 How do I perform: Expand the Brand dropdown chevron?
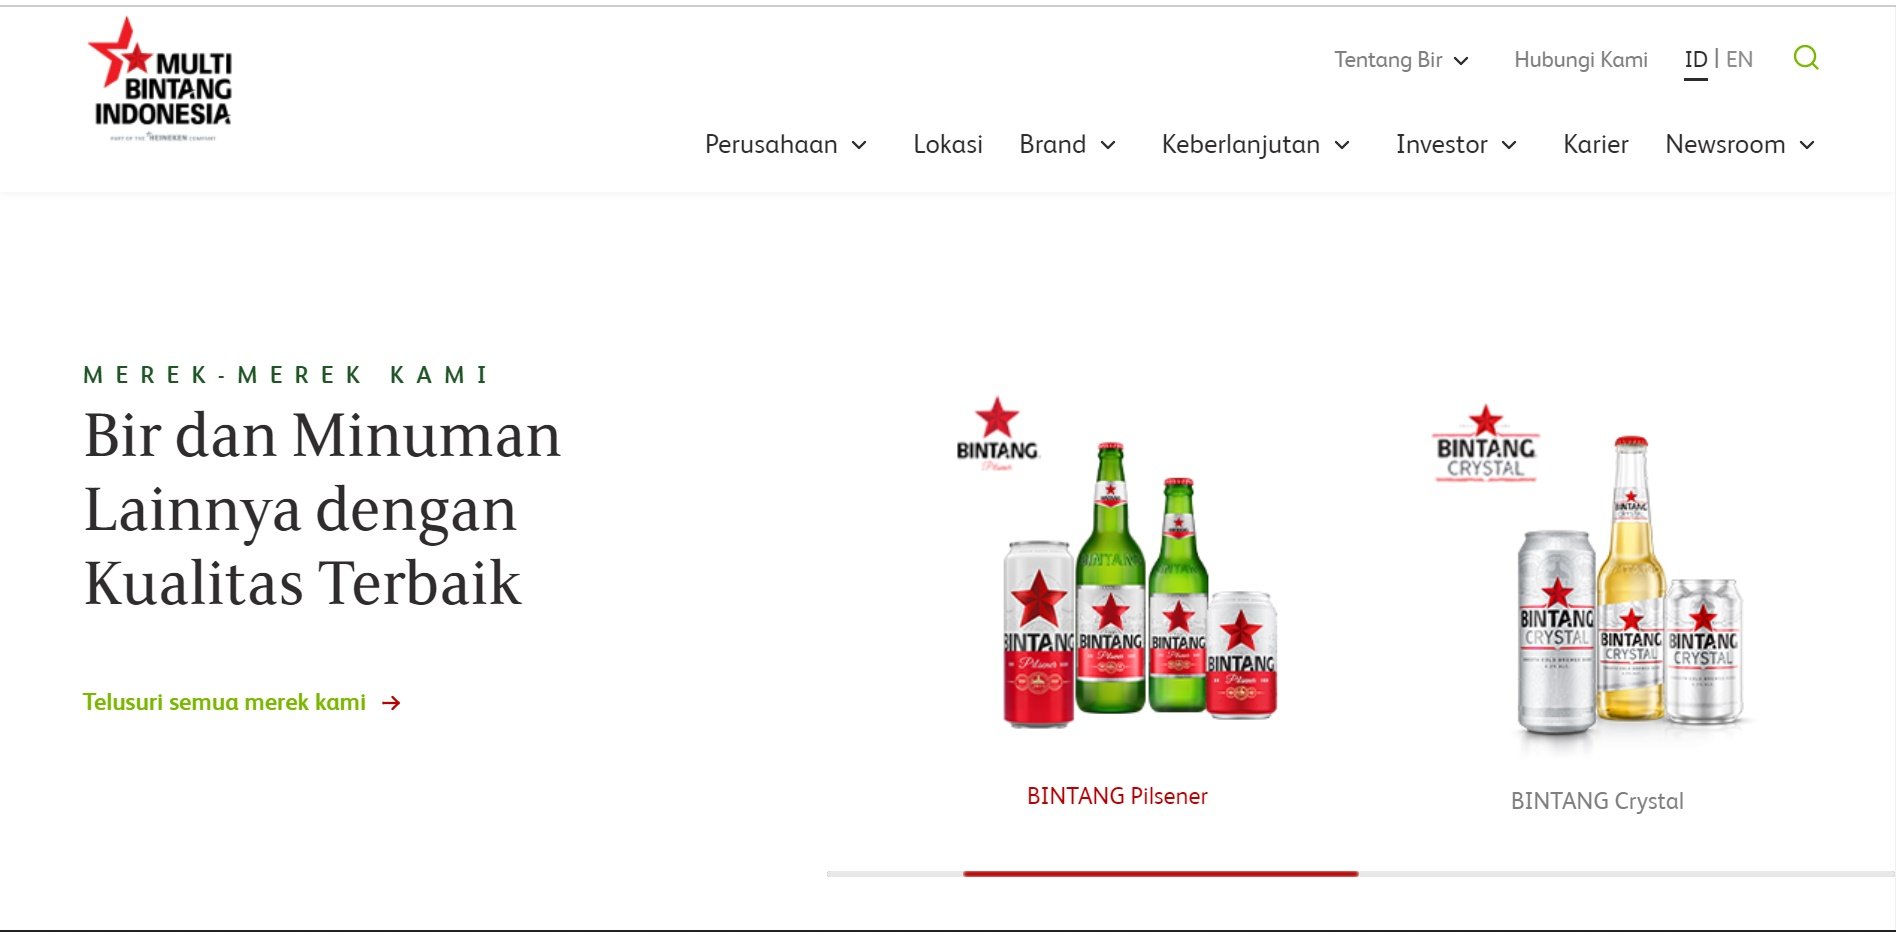pos(1108,145)
